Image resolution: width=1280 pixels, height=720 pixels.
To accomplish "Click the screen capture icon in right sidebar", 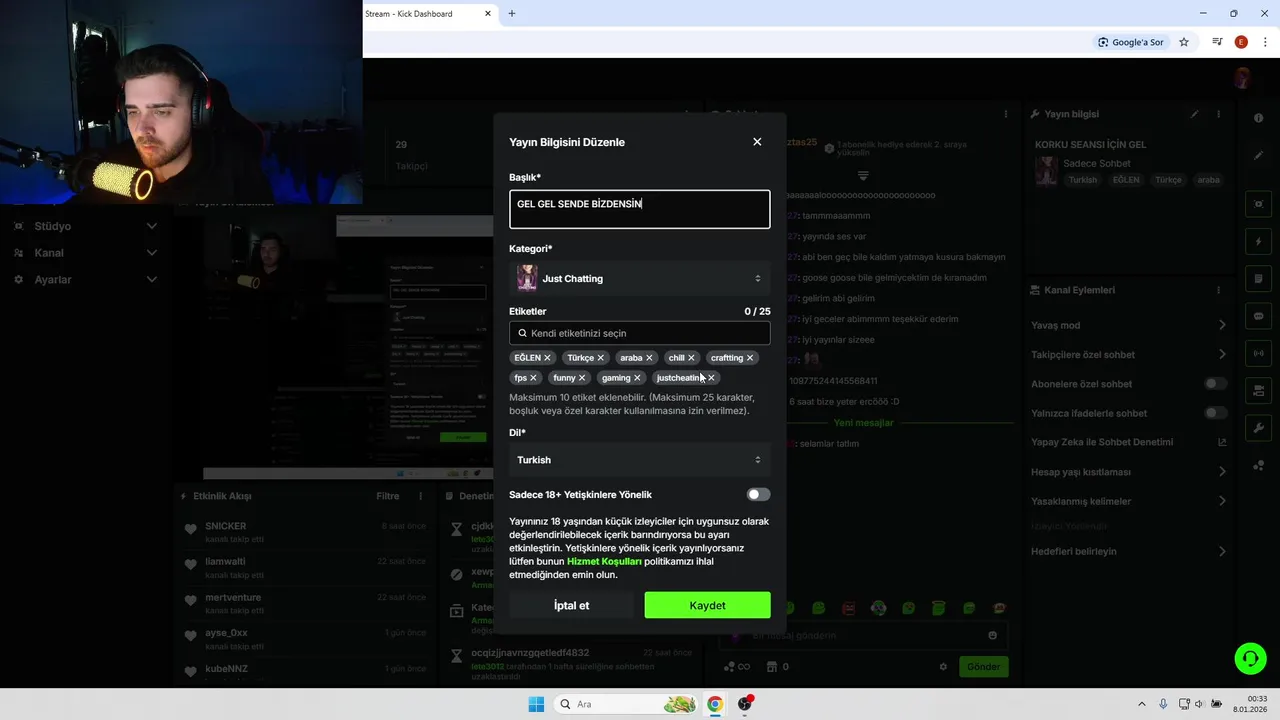I will [1259, 204].
